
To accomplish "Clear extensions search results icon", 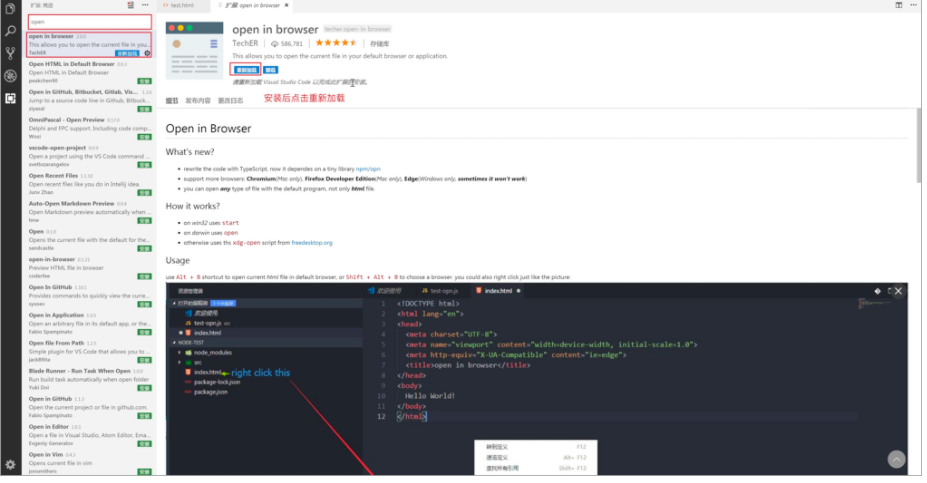I will tap(131, 5).
